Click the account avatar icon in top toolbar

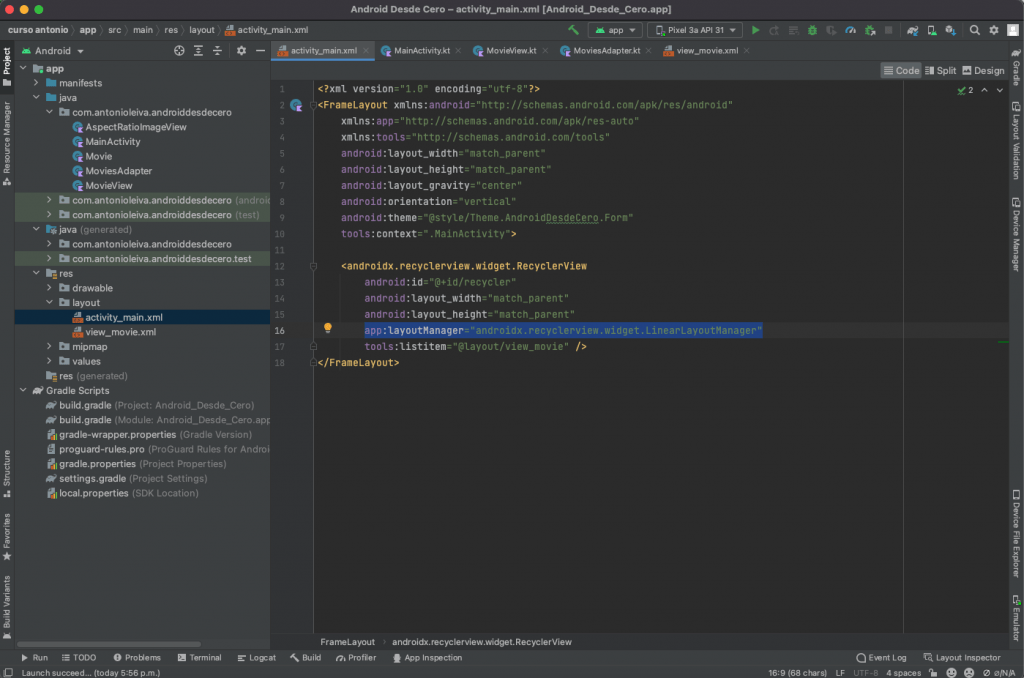tap(1013, 30)
